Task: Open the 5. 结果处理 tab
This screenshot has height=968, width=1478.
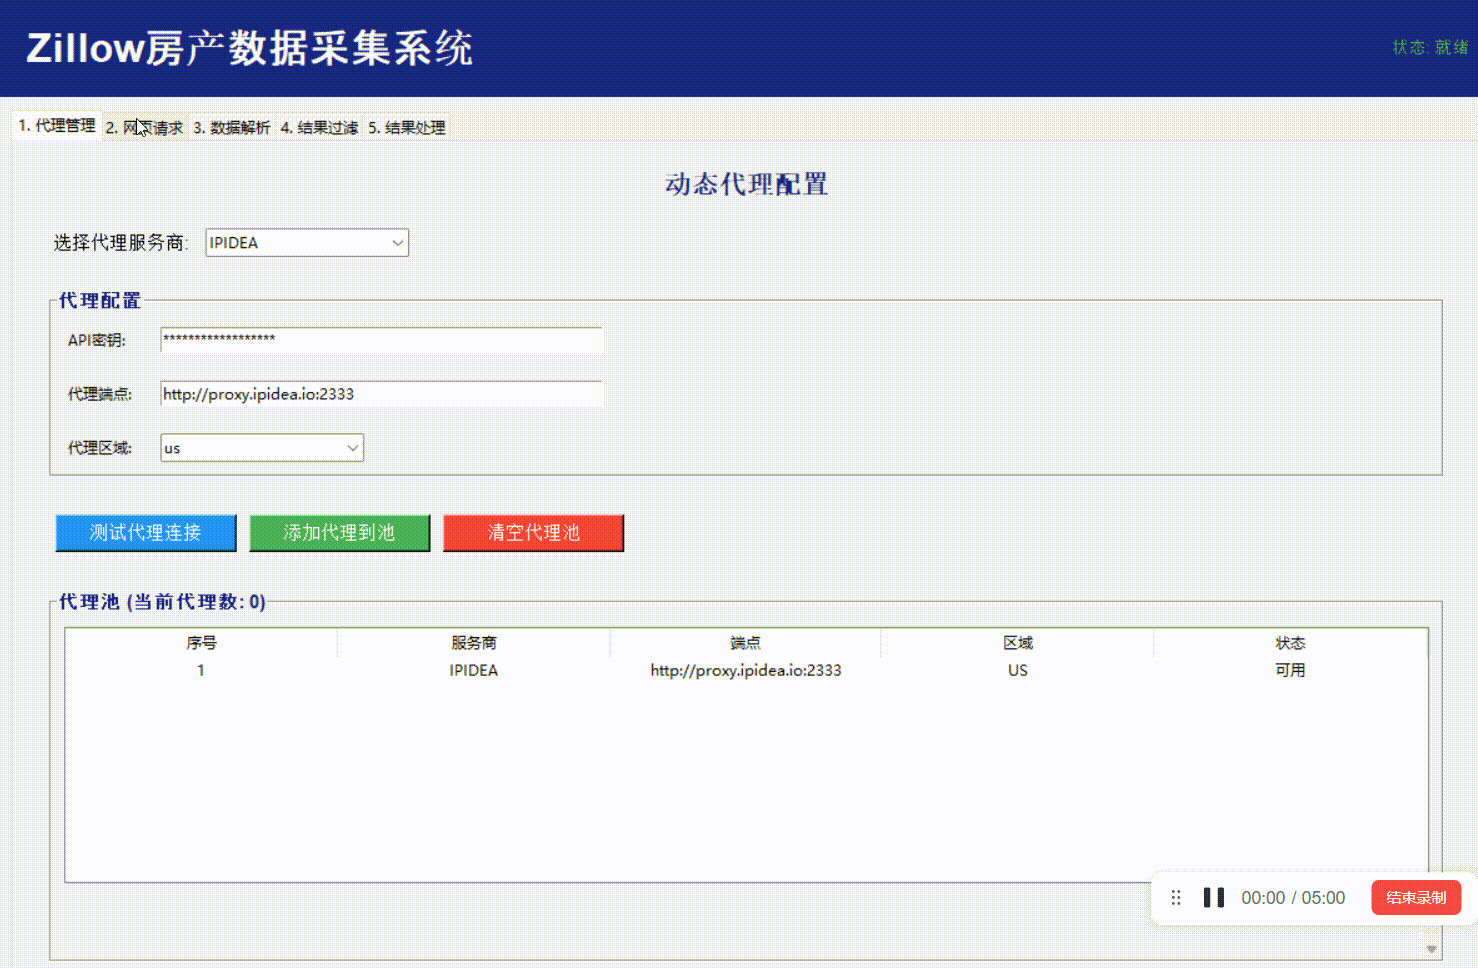Action: click(x=407, y=128)
